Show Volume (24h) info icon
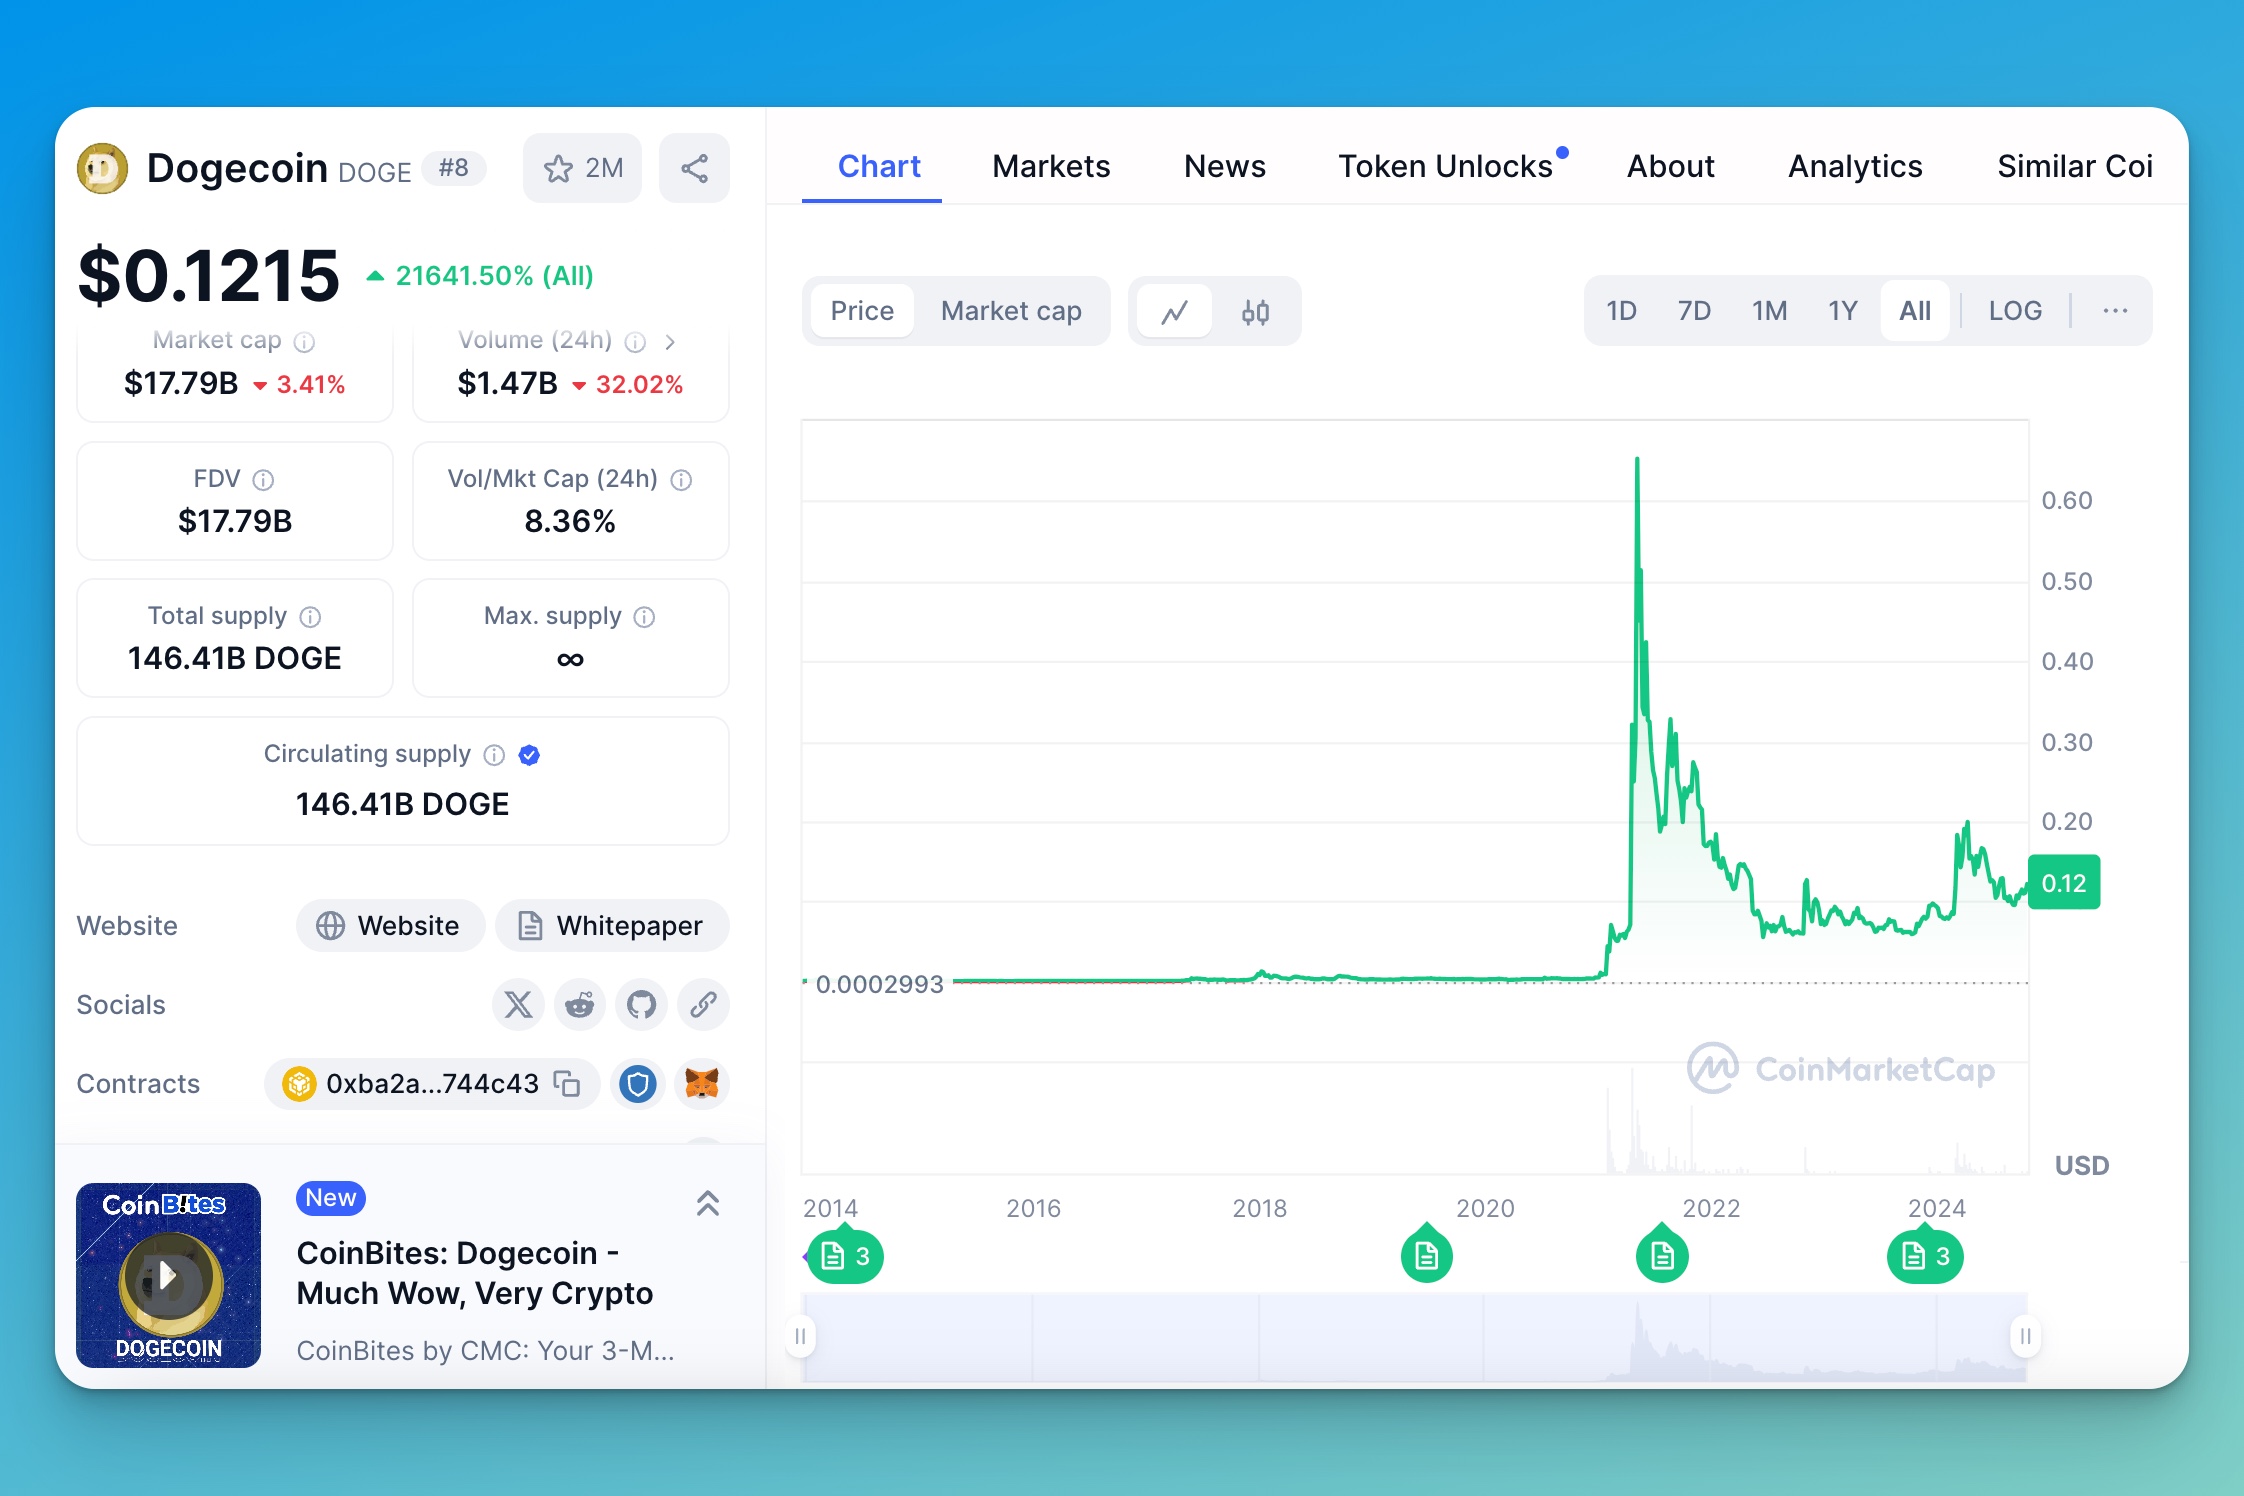Screen dimensions: 2244x1496 coord(635,342)
